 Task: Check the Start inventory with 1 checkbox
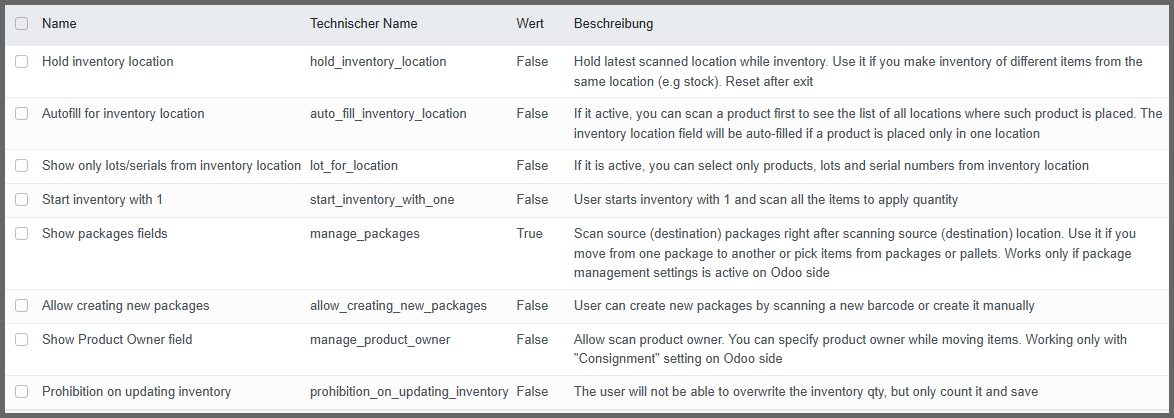click(22, 200)
